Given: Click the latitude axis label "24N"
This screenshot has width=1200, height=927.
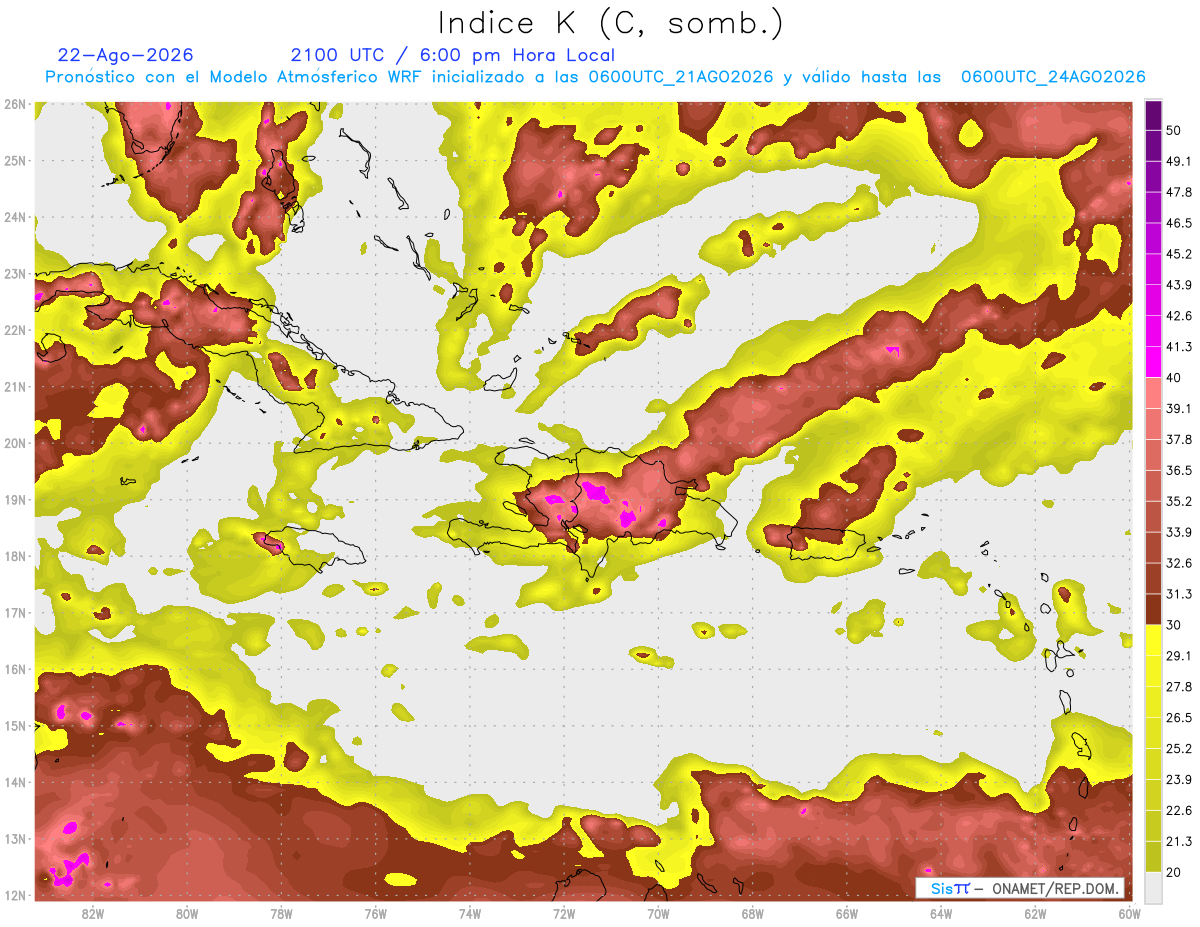Looking at the screenshot, I should tap(15, 217).
